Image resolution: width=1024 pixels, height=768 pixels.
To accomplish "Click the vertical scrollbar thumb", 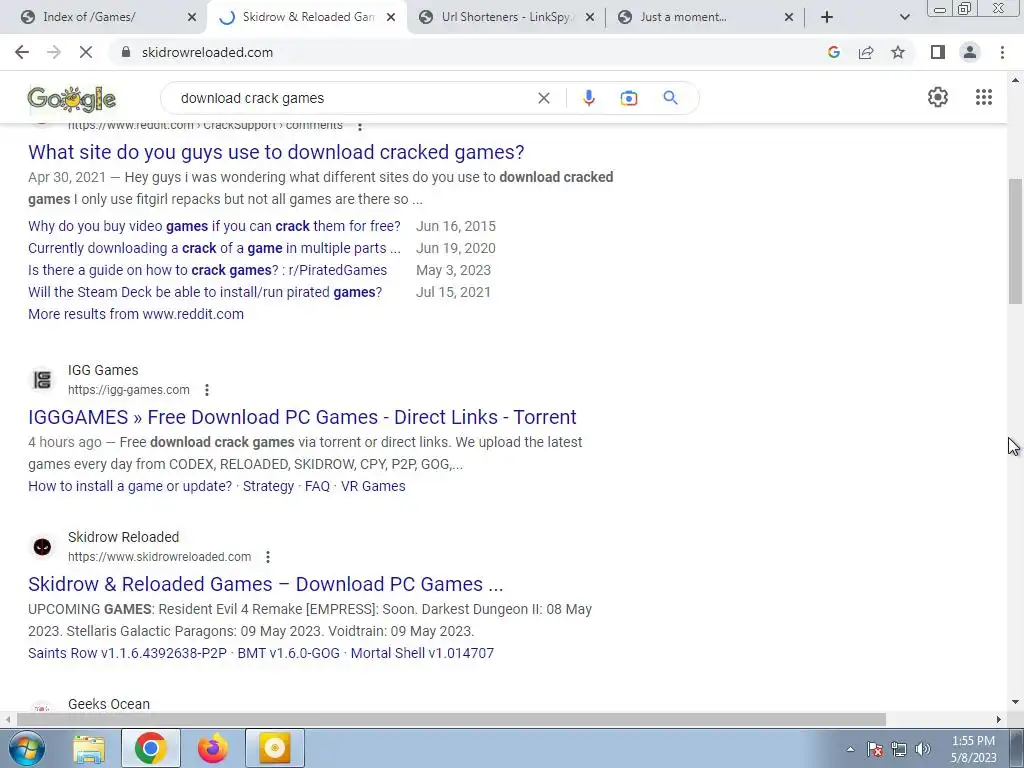I will pos(1016,242).
